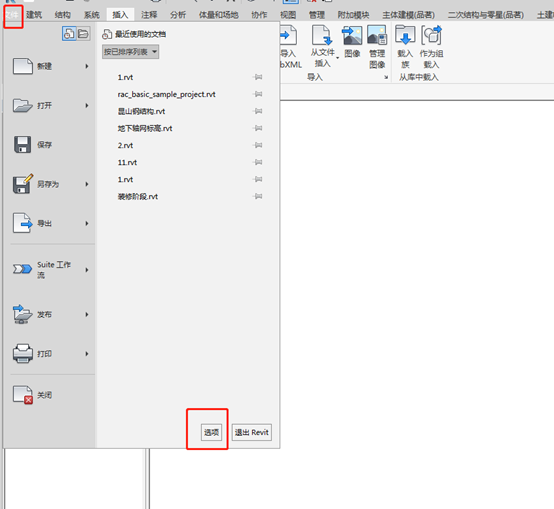The height and width of the screenshot is (509, 554).
Task: Switch to the 建筑 ribbon tab
Action: pos(34,15)
